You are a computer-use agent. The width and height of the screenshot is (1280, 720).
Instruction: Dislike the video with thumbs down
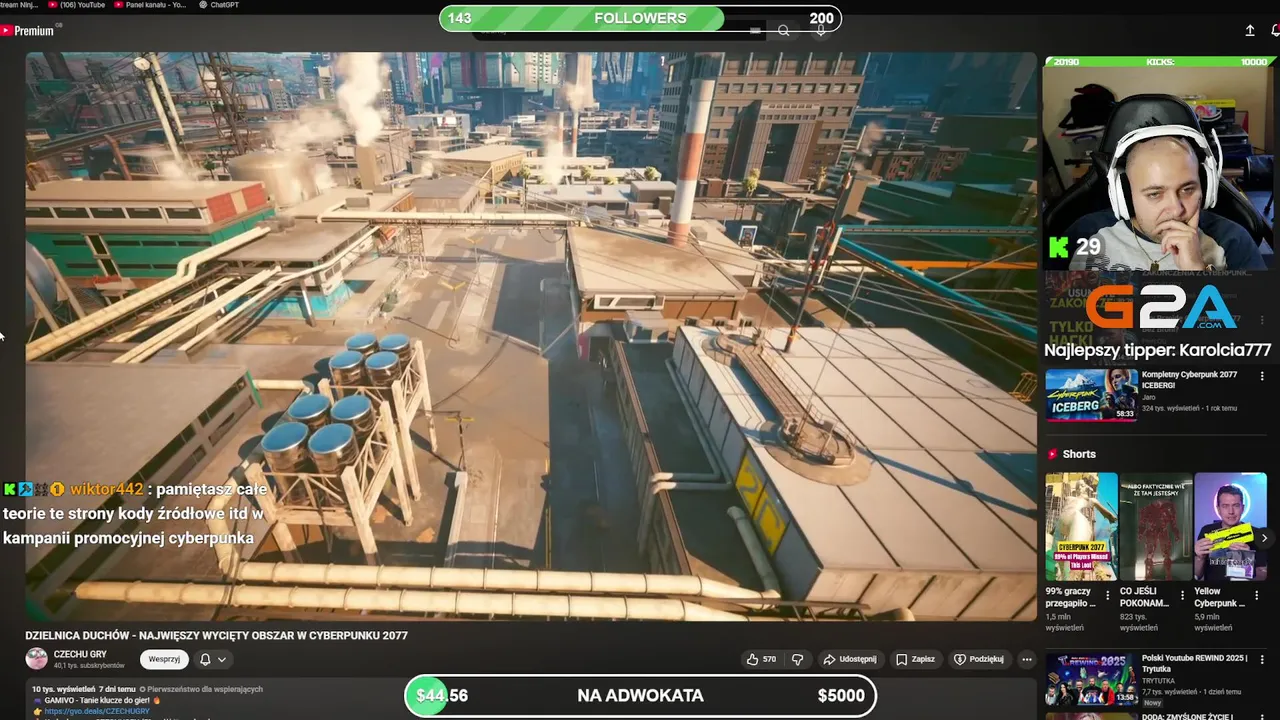point(797,659)
